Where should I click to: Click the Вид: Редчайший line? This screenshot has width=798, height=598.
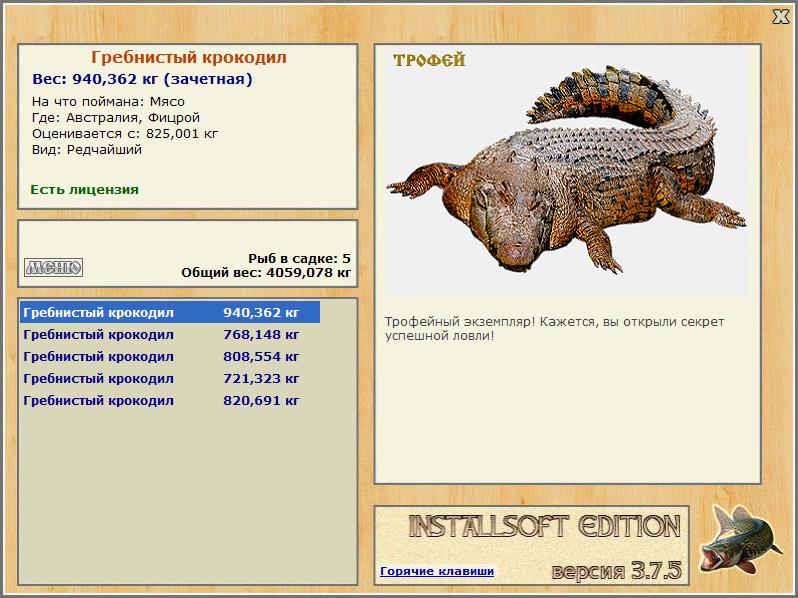pyautogui.click(x=87, y=149)
